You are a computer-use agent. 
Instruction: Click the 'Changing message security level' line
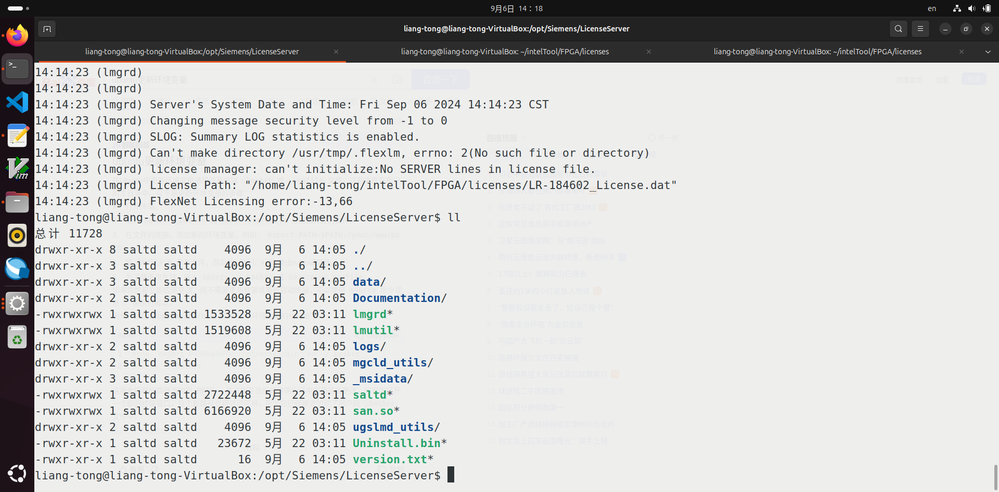(x=241, y=120)
